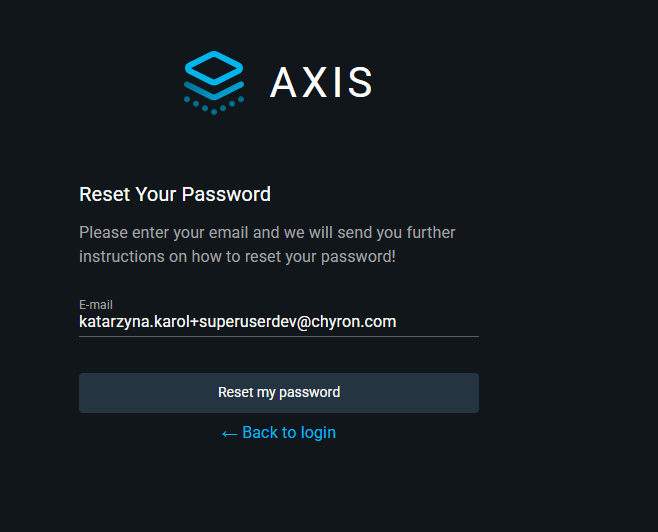
Task: Click the AXIS wordmark text
Action: [321, 83]
